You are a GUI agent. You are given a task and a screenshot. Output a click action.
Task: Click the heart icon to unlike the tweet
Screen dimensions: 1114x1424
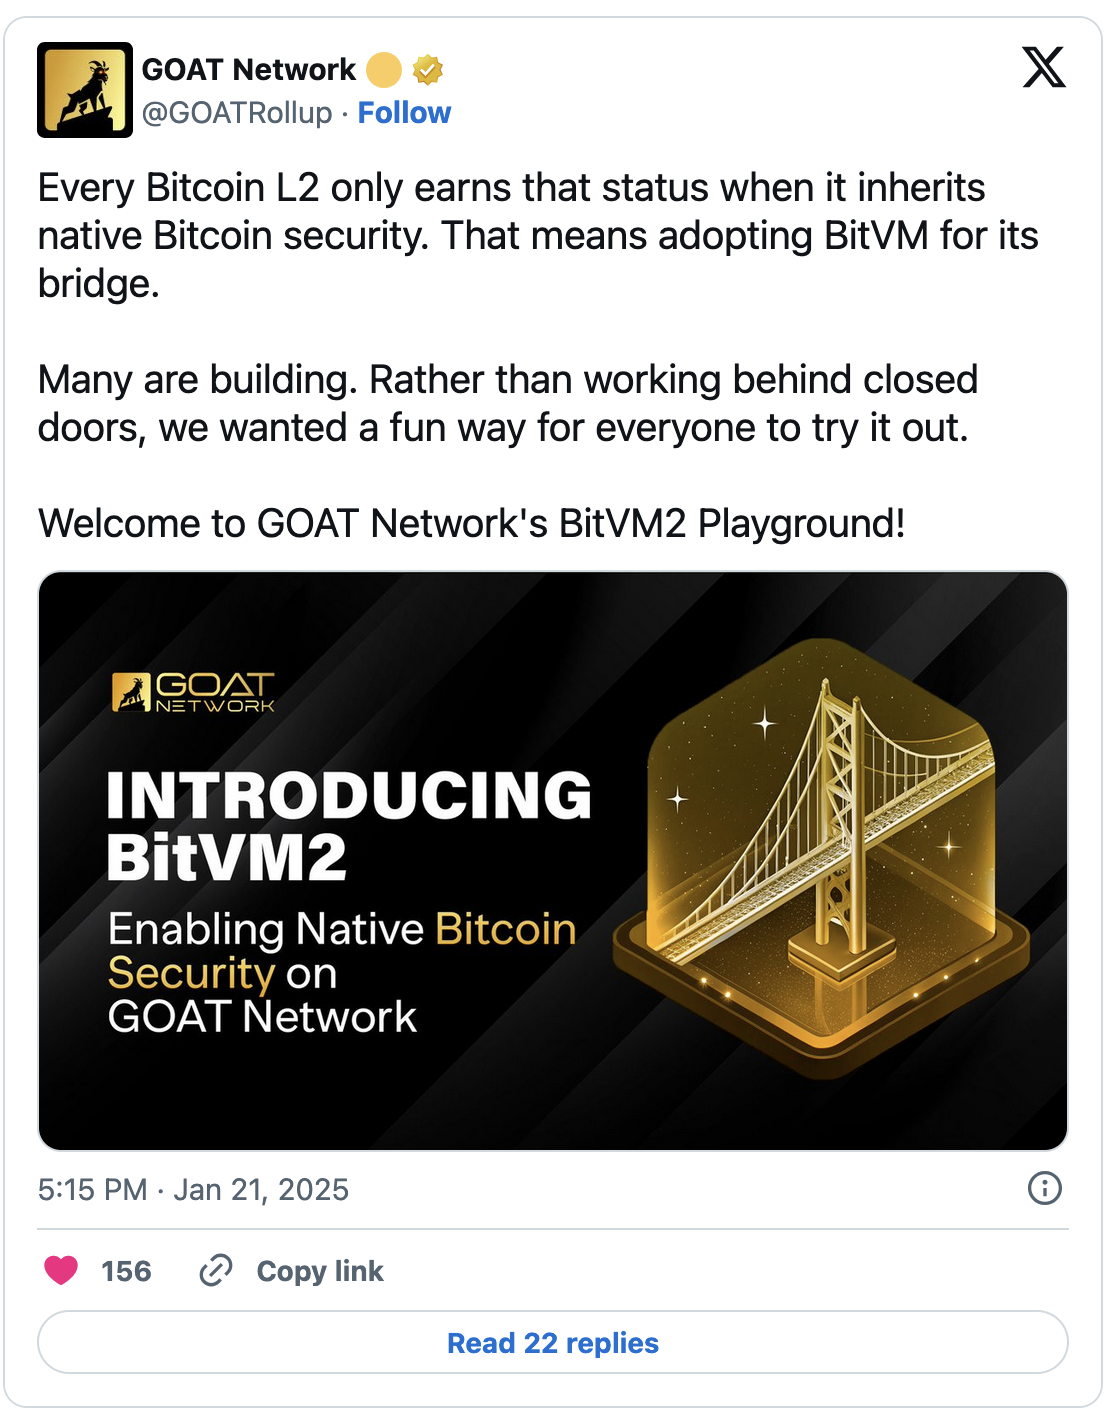tap(63, 1271)
